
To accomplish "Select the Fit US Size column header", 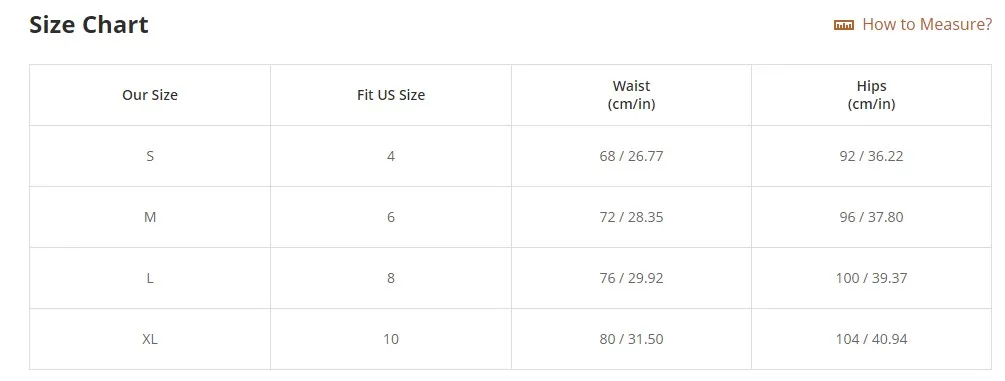I will coord(391,95).
